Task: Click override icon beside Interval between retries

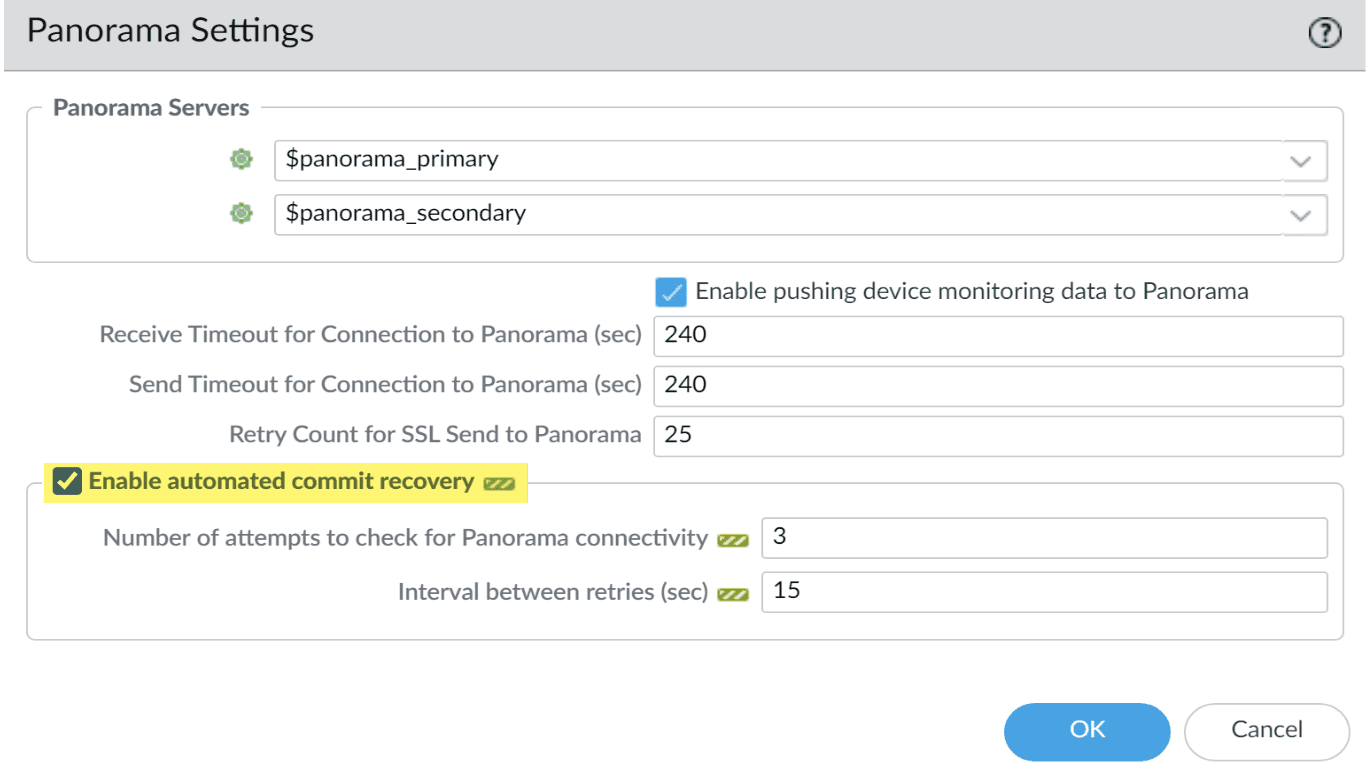Action: click(x=733, y=594)
